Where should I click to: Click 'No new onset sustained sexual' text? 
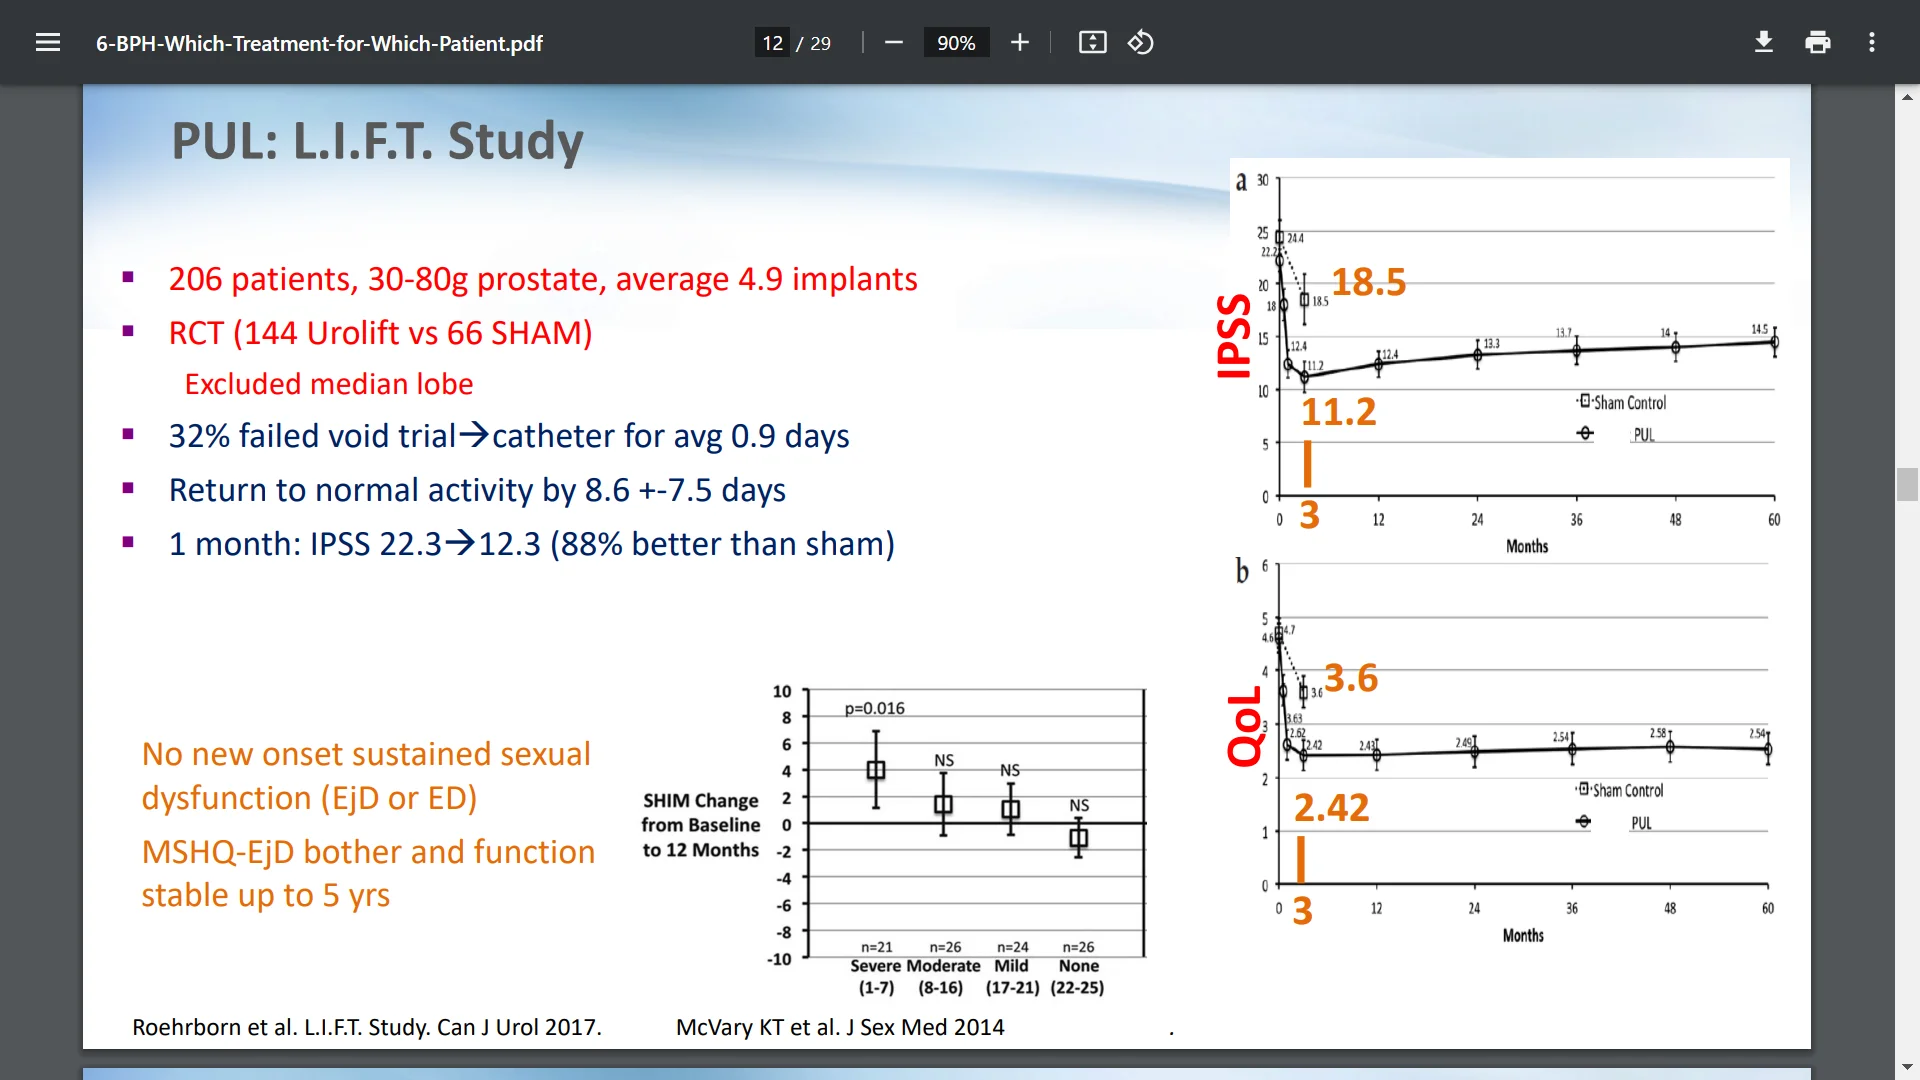(366, 754)
